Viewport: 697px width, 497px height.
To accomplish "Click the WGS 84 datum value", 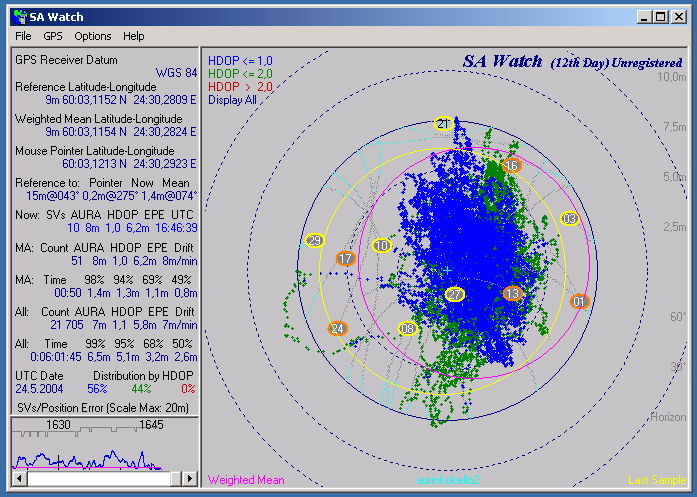I will [176, 73].
